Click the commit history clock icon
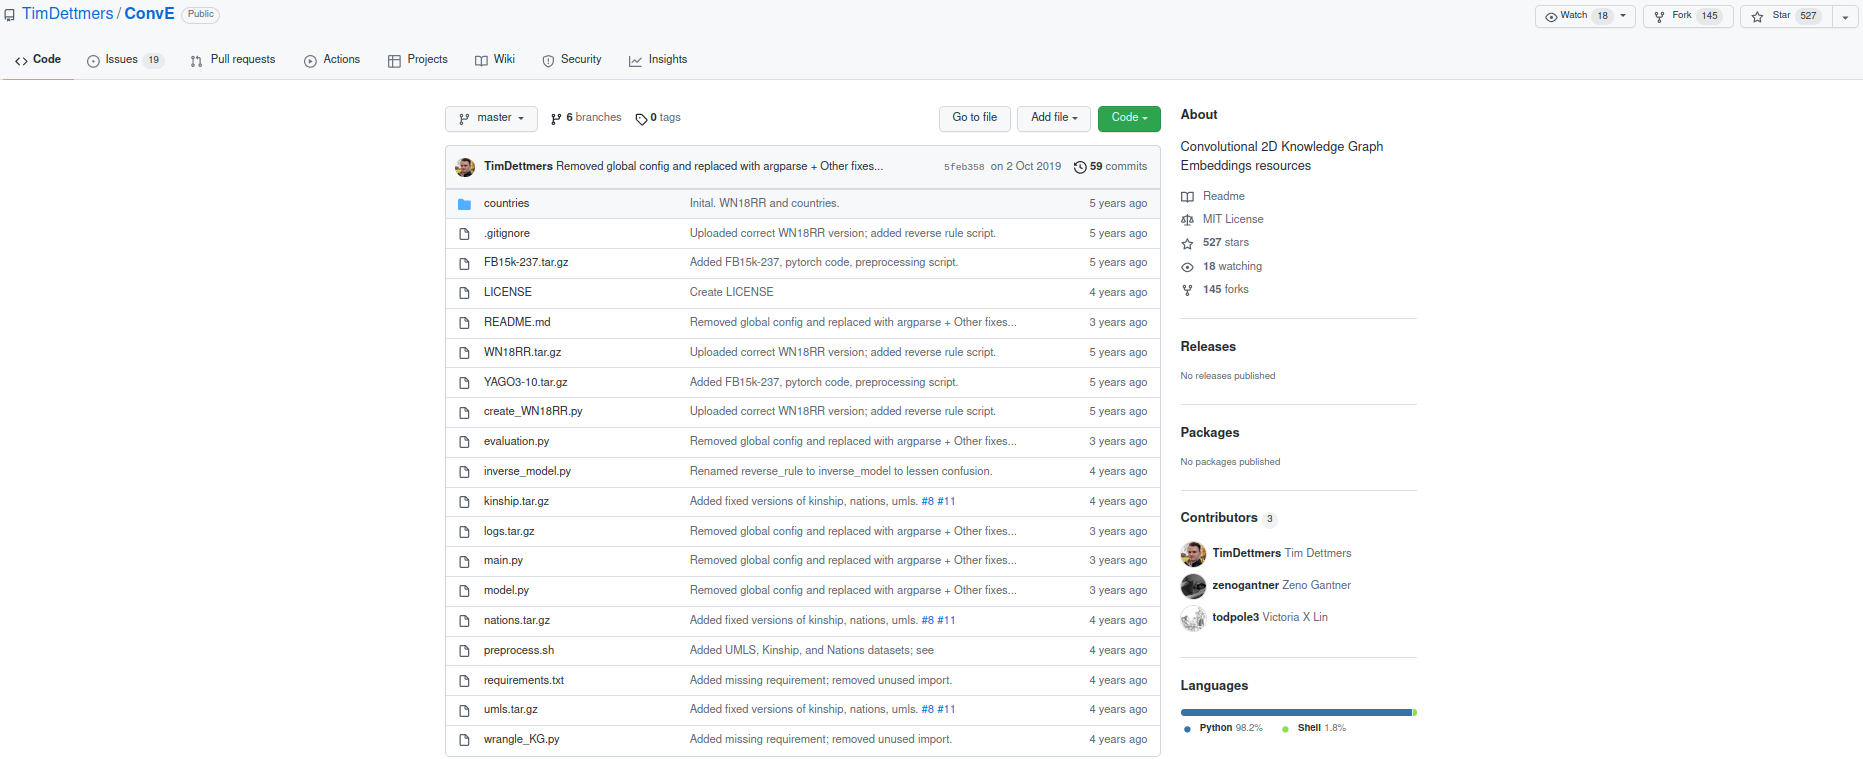 click(x=1080, y=167)
